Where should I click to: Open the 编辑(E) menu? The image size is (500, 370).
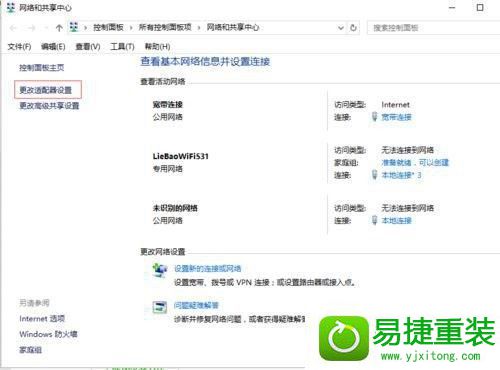pos(53,47)
